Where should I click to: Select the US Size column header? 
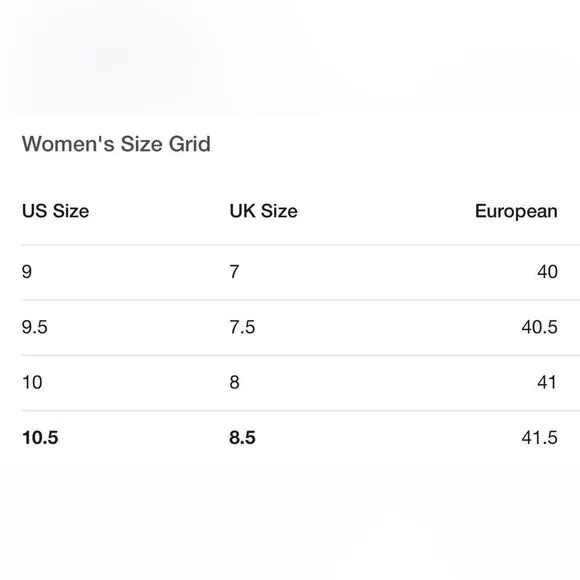[x=55, y=211]
